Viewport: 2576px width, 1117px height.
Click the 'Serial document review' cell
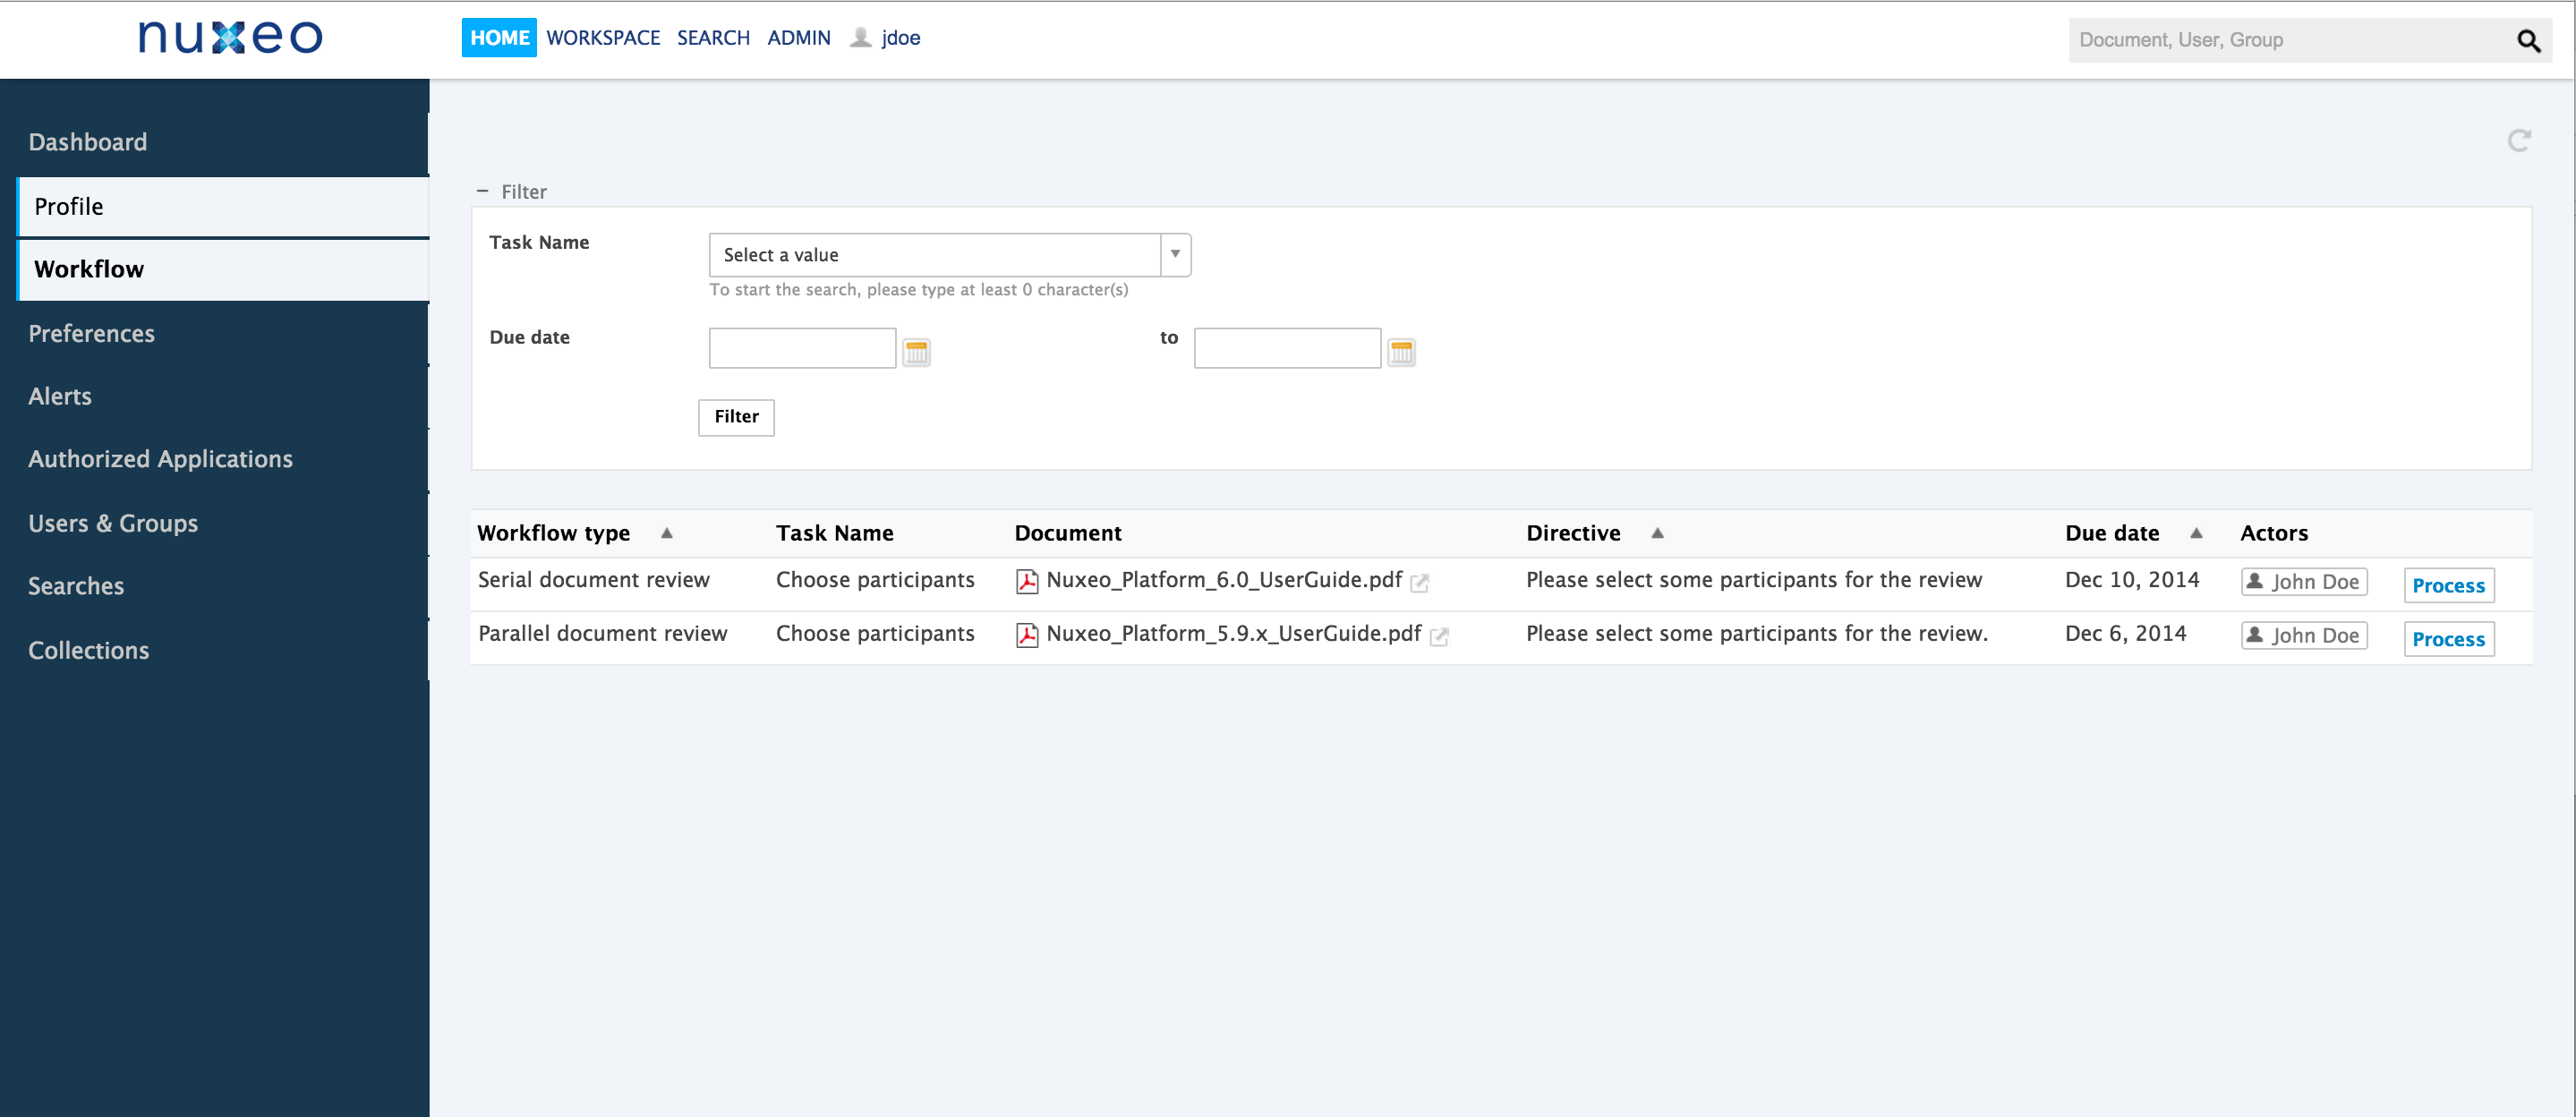(593, 581)
